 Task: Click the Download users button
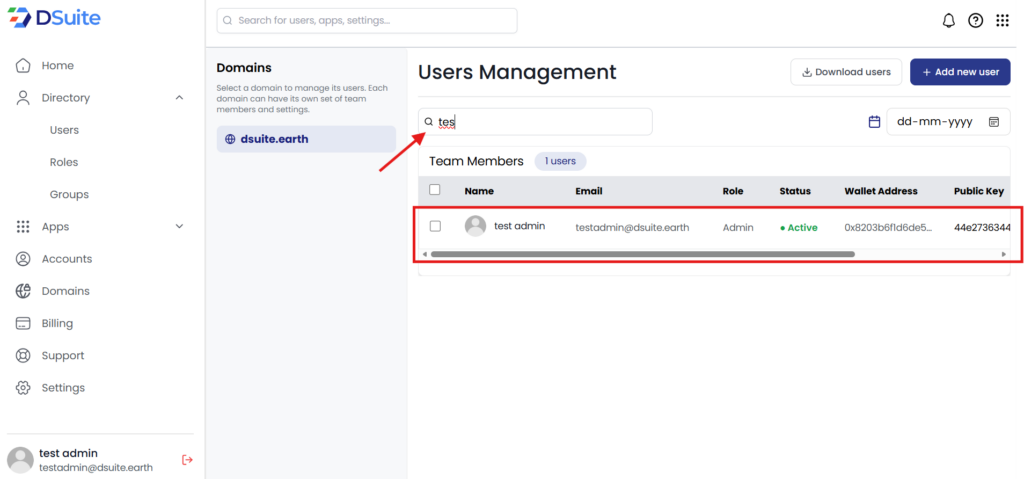846,72
